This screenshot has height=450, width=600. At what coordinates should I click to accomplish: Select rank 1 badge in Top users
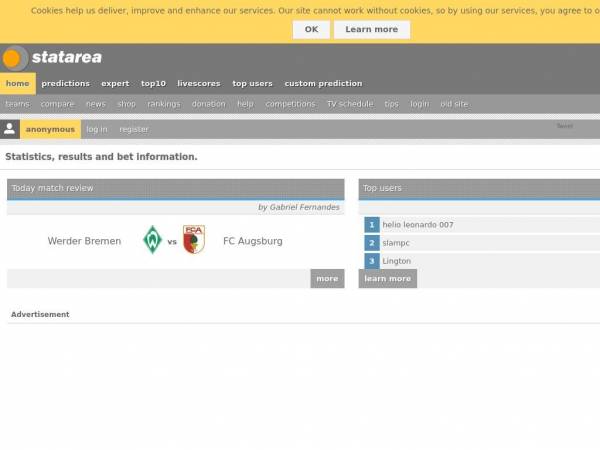(372, 225)
